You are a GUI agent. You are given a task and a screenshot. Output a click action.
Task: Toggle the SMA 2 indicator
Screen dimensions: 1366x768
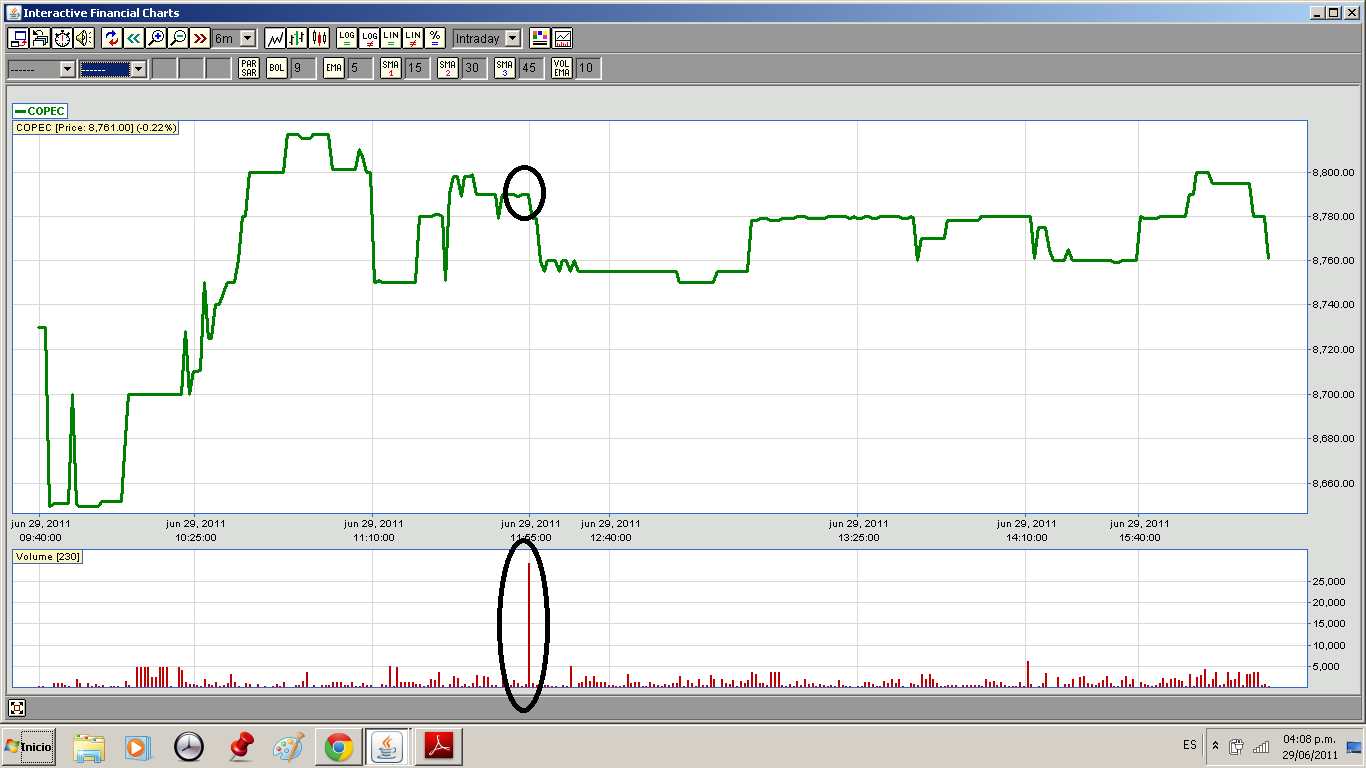pyautogui.click(x=448, y=68)
